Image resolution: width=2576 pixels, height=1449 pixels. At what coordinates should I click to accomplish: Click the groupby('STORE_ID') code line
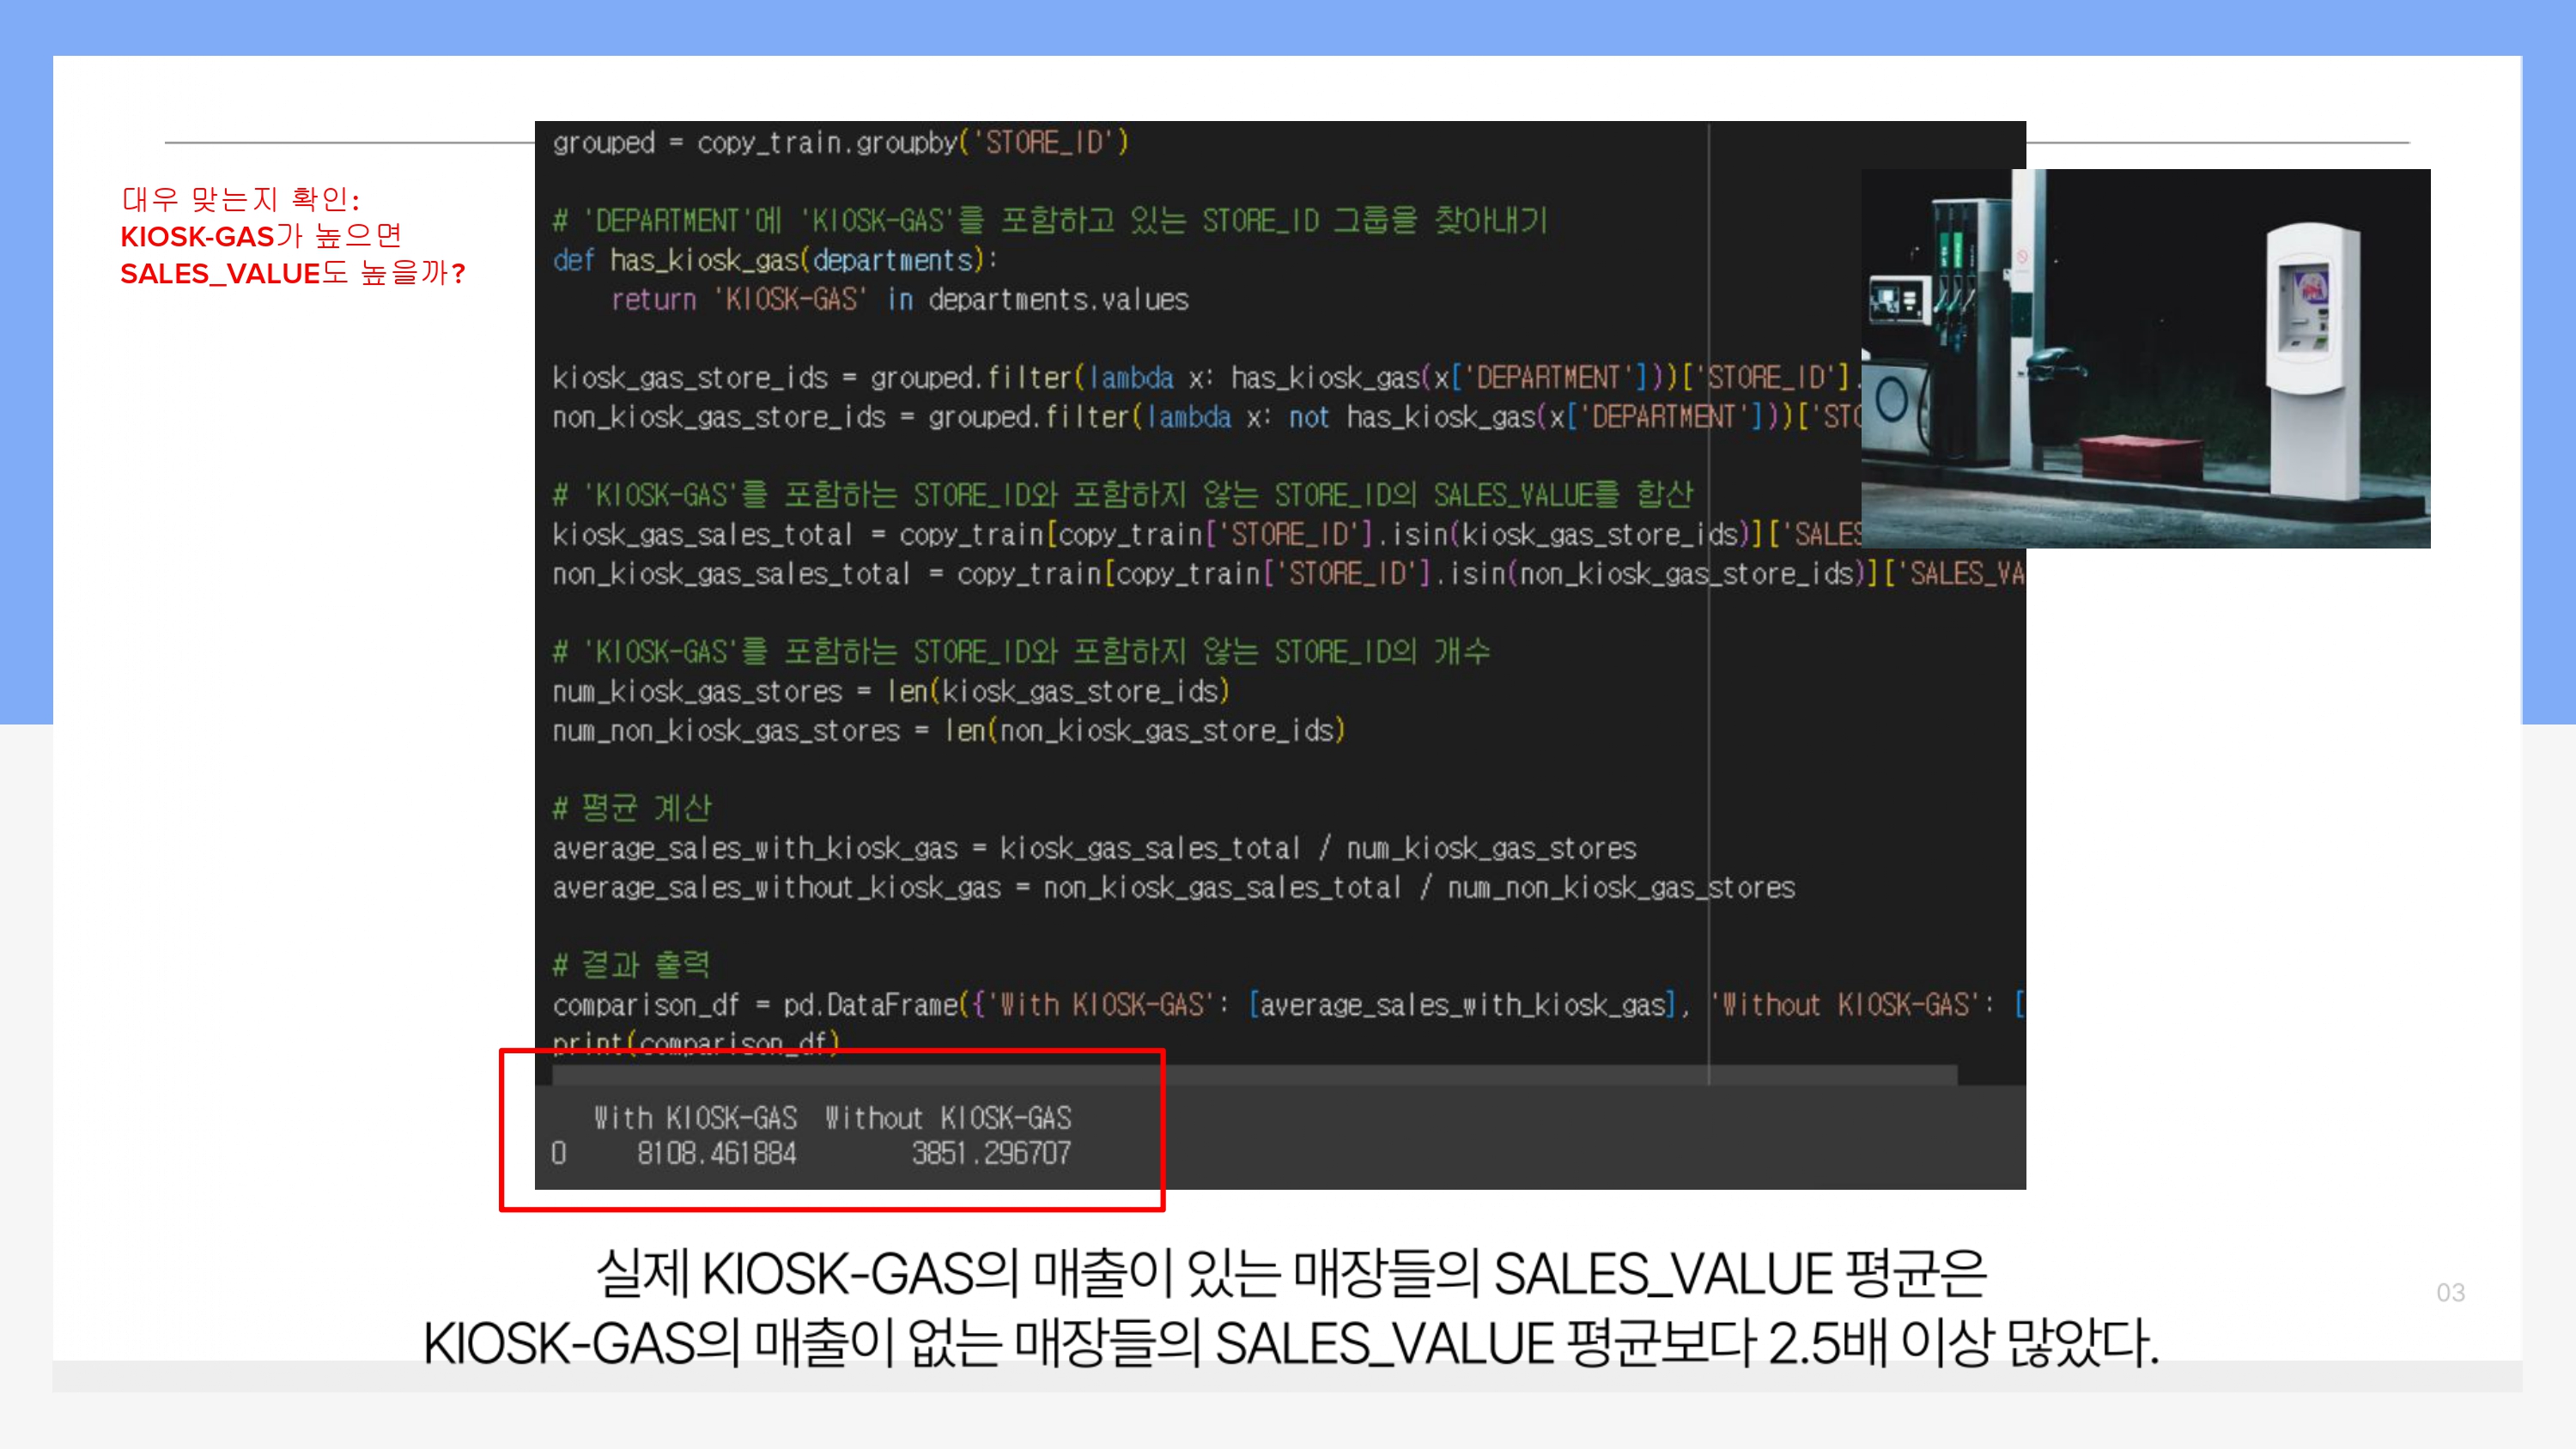[x=840, y=142]
